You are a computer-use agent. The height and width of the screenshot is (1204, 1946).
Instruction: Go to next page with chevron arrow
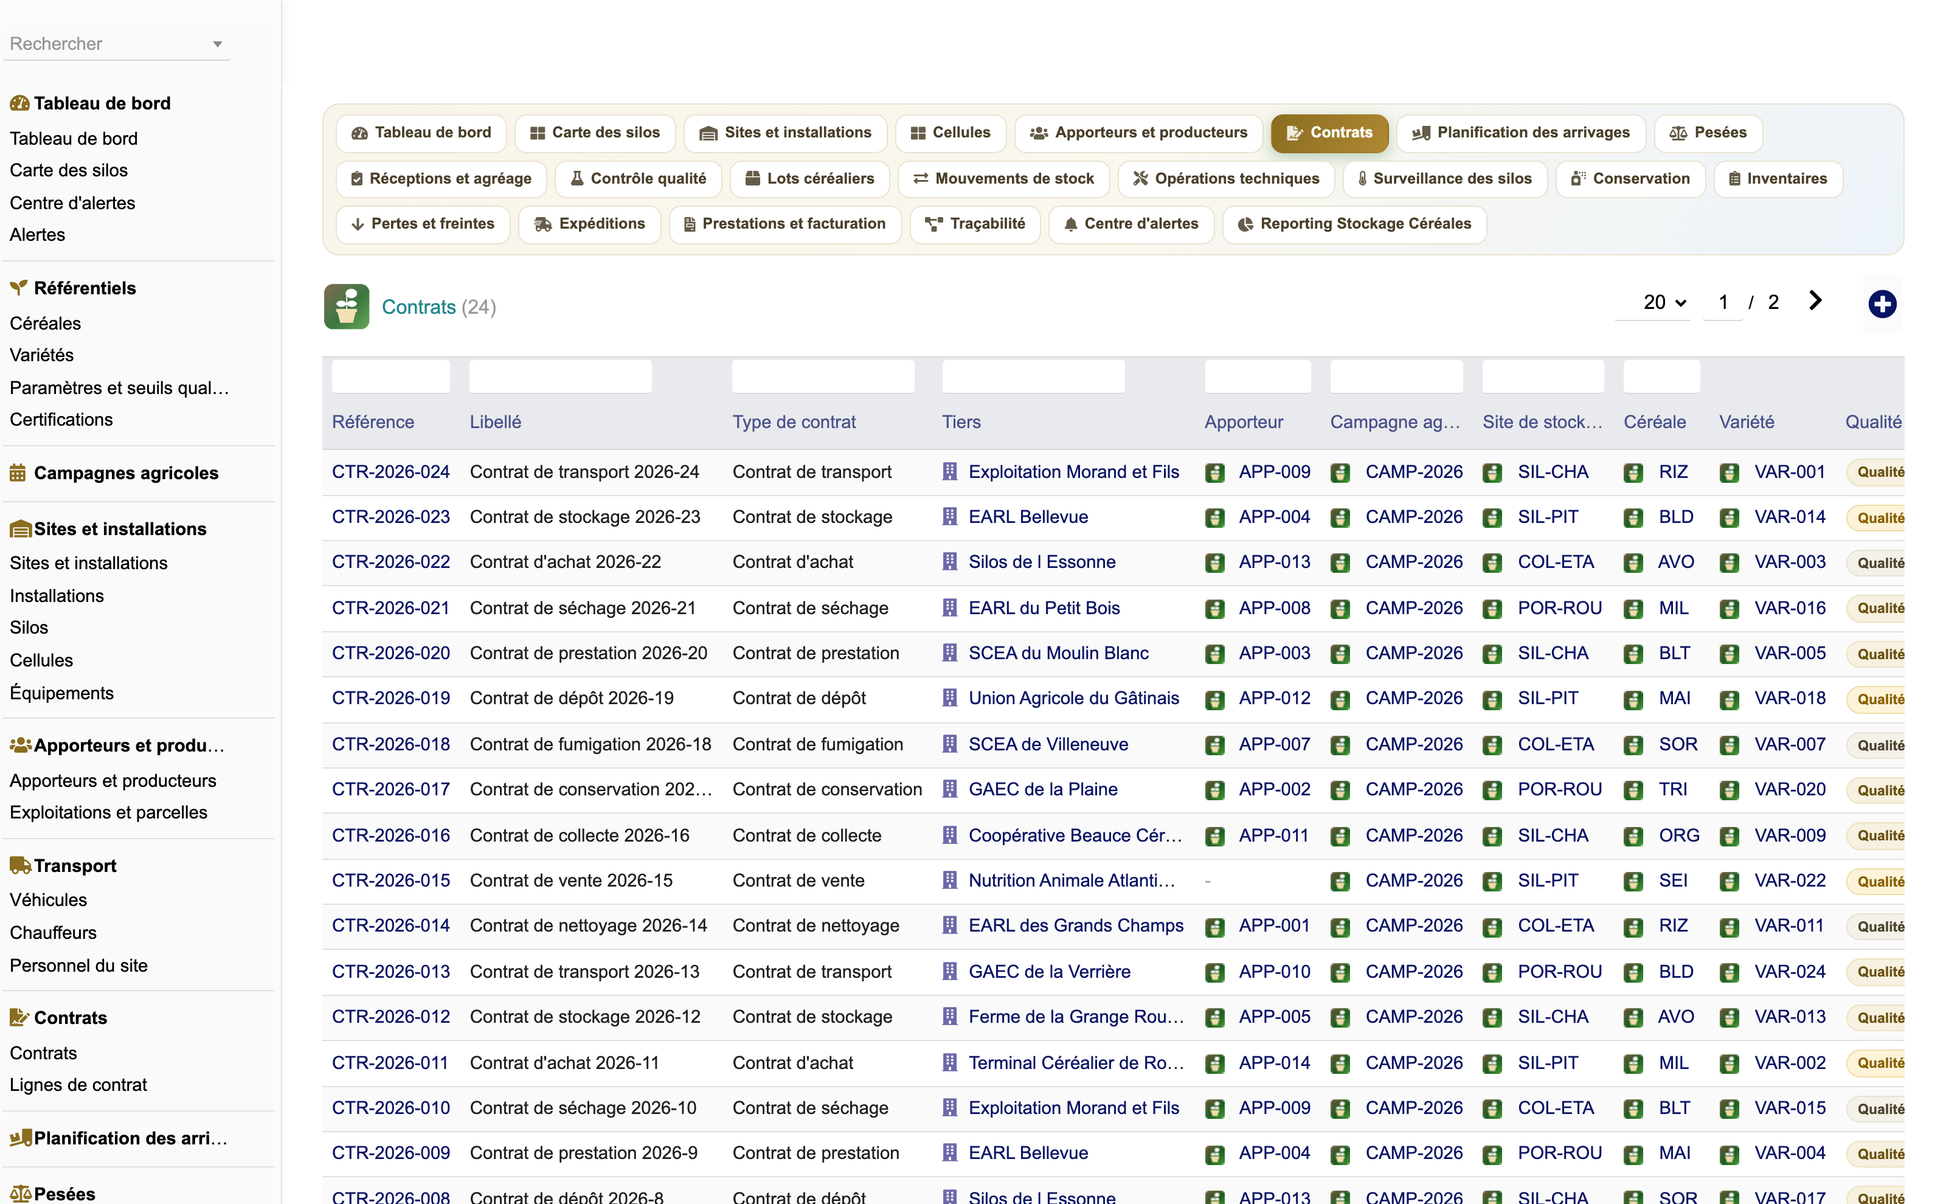1815,301
